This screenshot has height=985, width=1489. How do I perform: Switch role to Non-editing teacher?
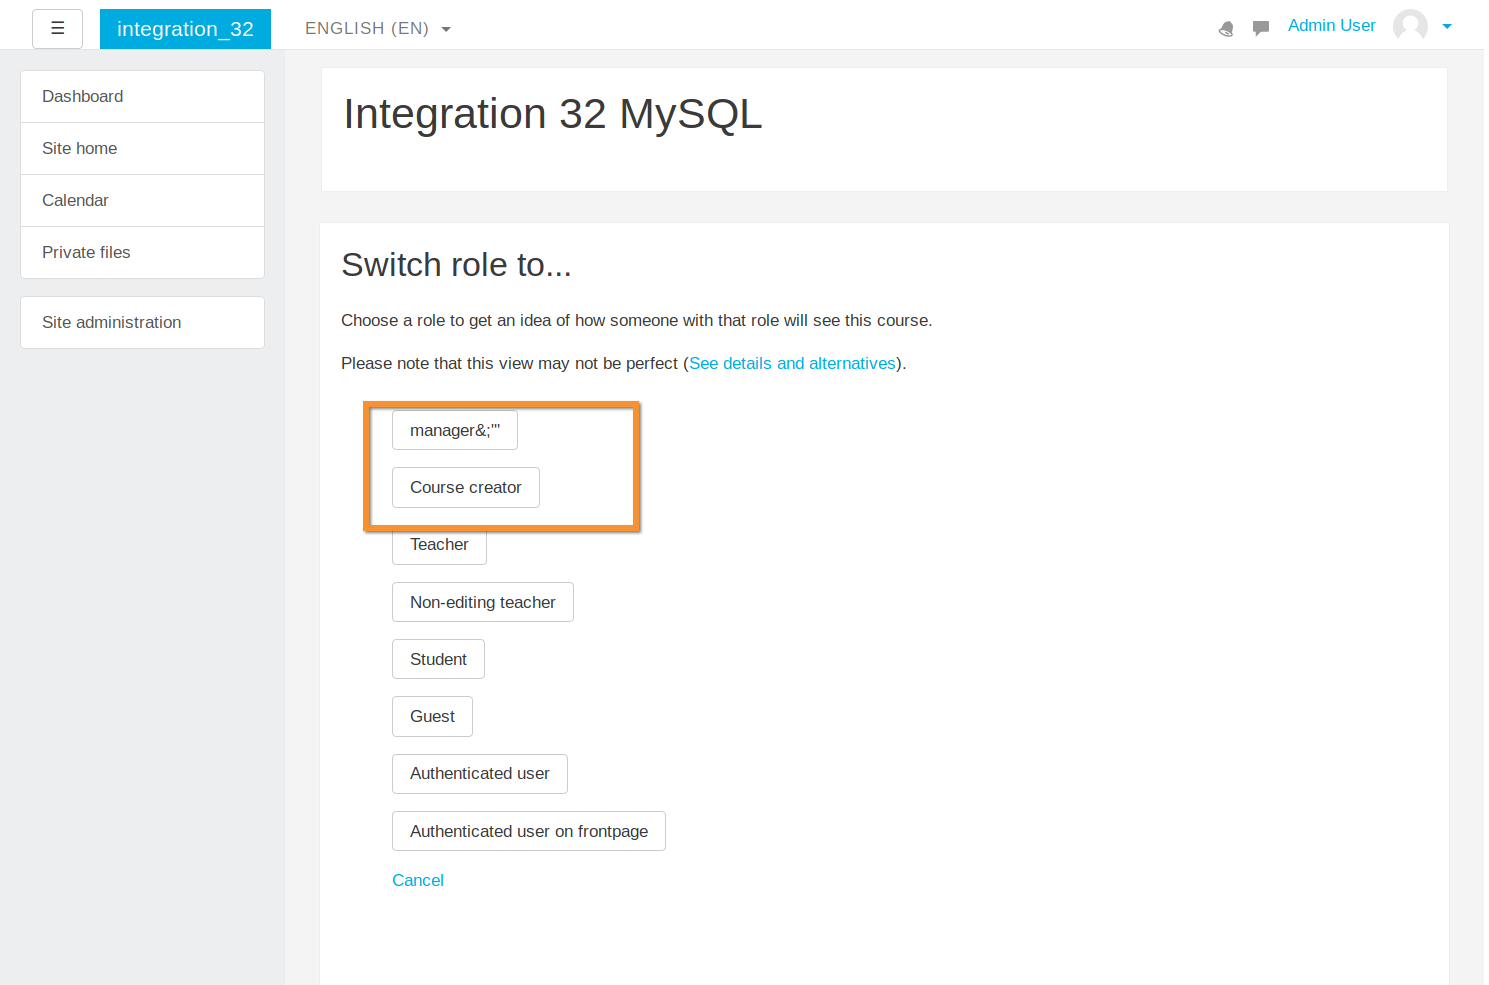tap(483, 602)
